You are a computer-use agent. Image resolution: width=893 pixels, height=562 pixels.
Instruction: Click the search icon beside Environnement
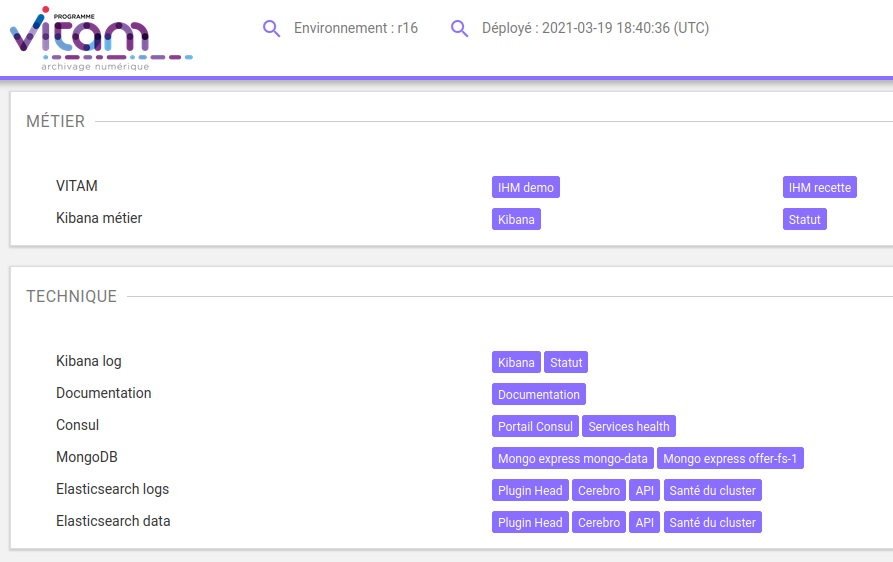coord(271,29)
